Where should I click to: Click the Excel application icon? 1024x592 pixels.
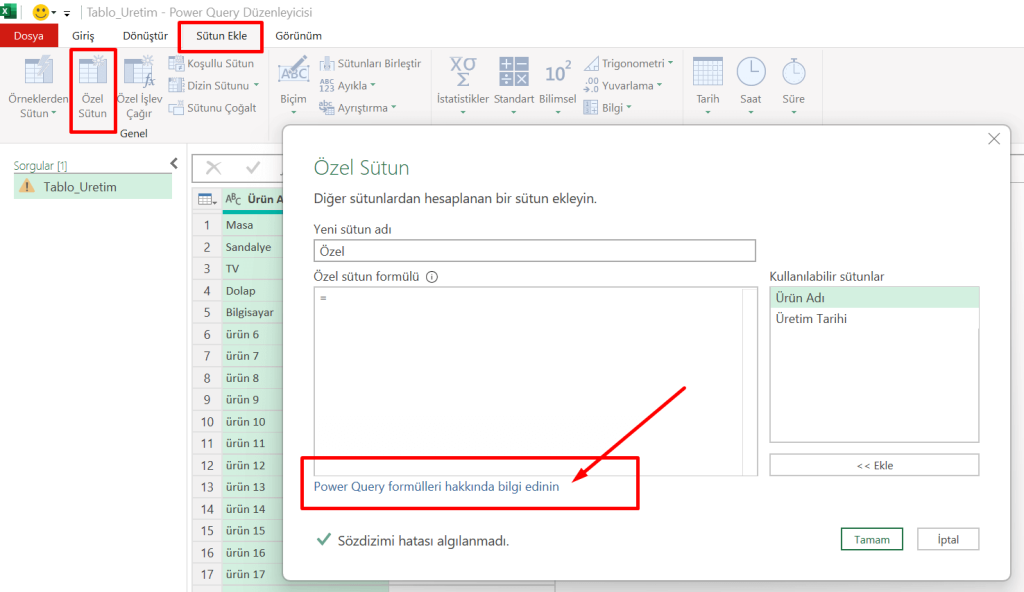point(8,11)
